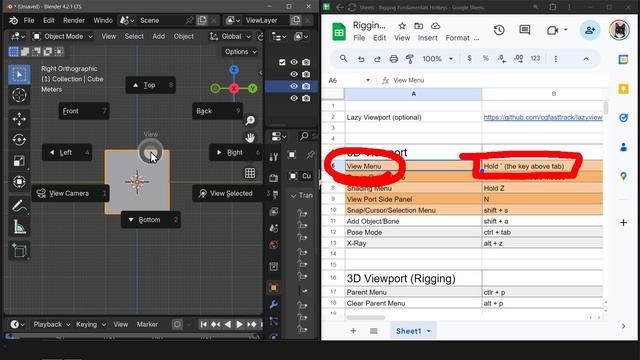
Task: Choose Bottom in the View pie menu
Action: pyautogui.click(x=151, y=220)
